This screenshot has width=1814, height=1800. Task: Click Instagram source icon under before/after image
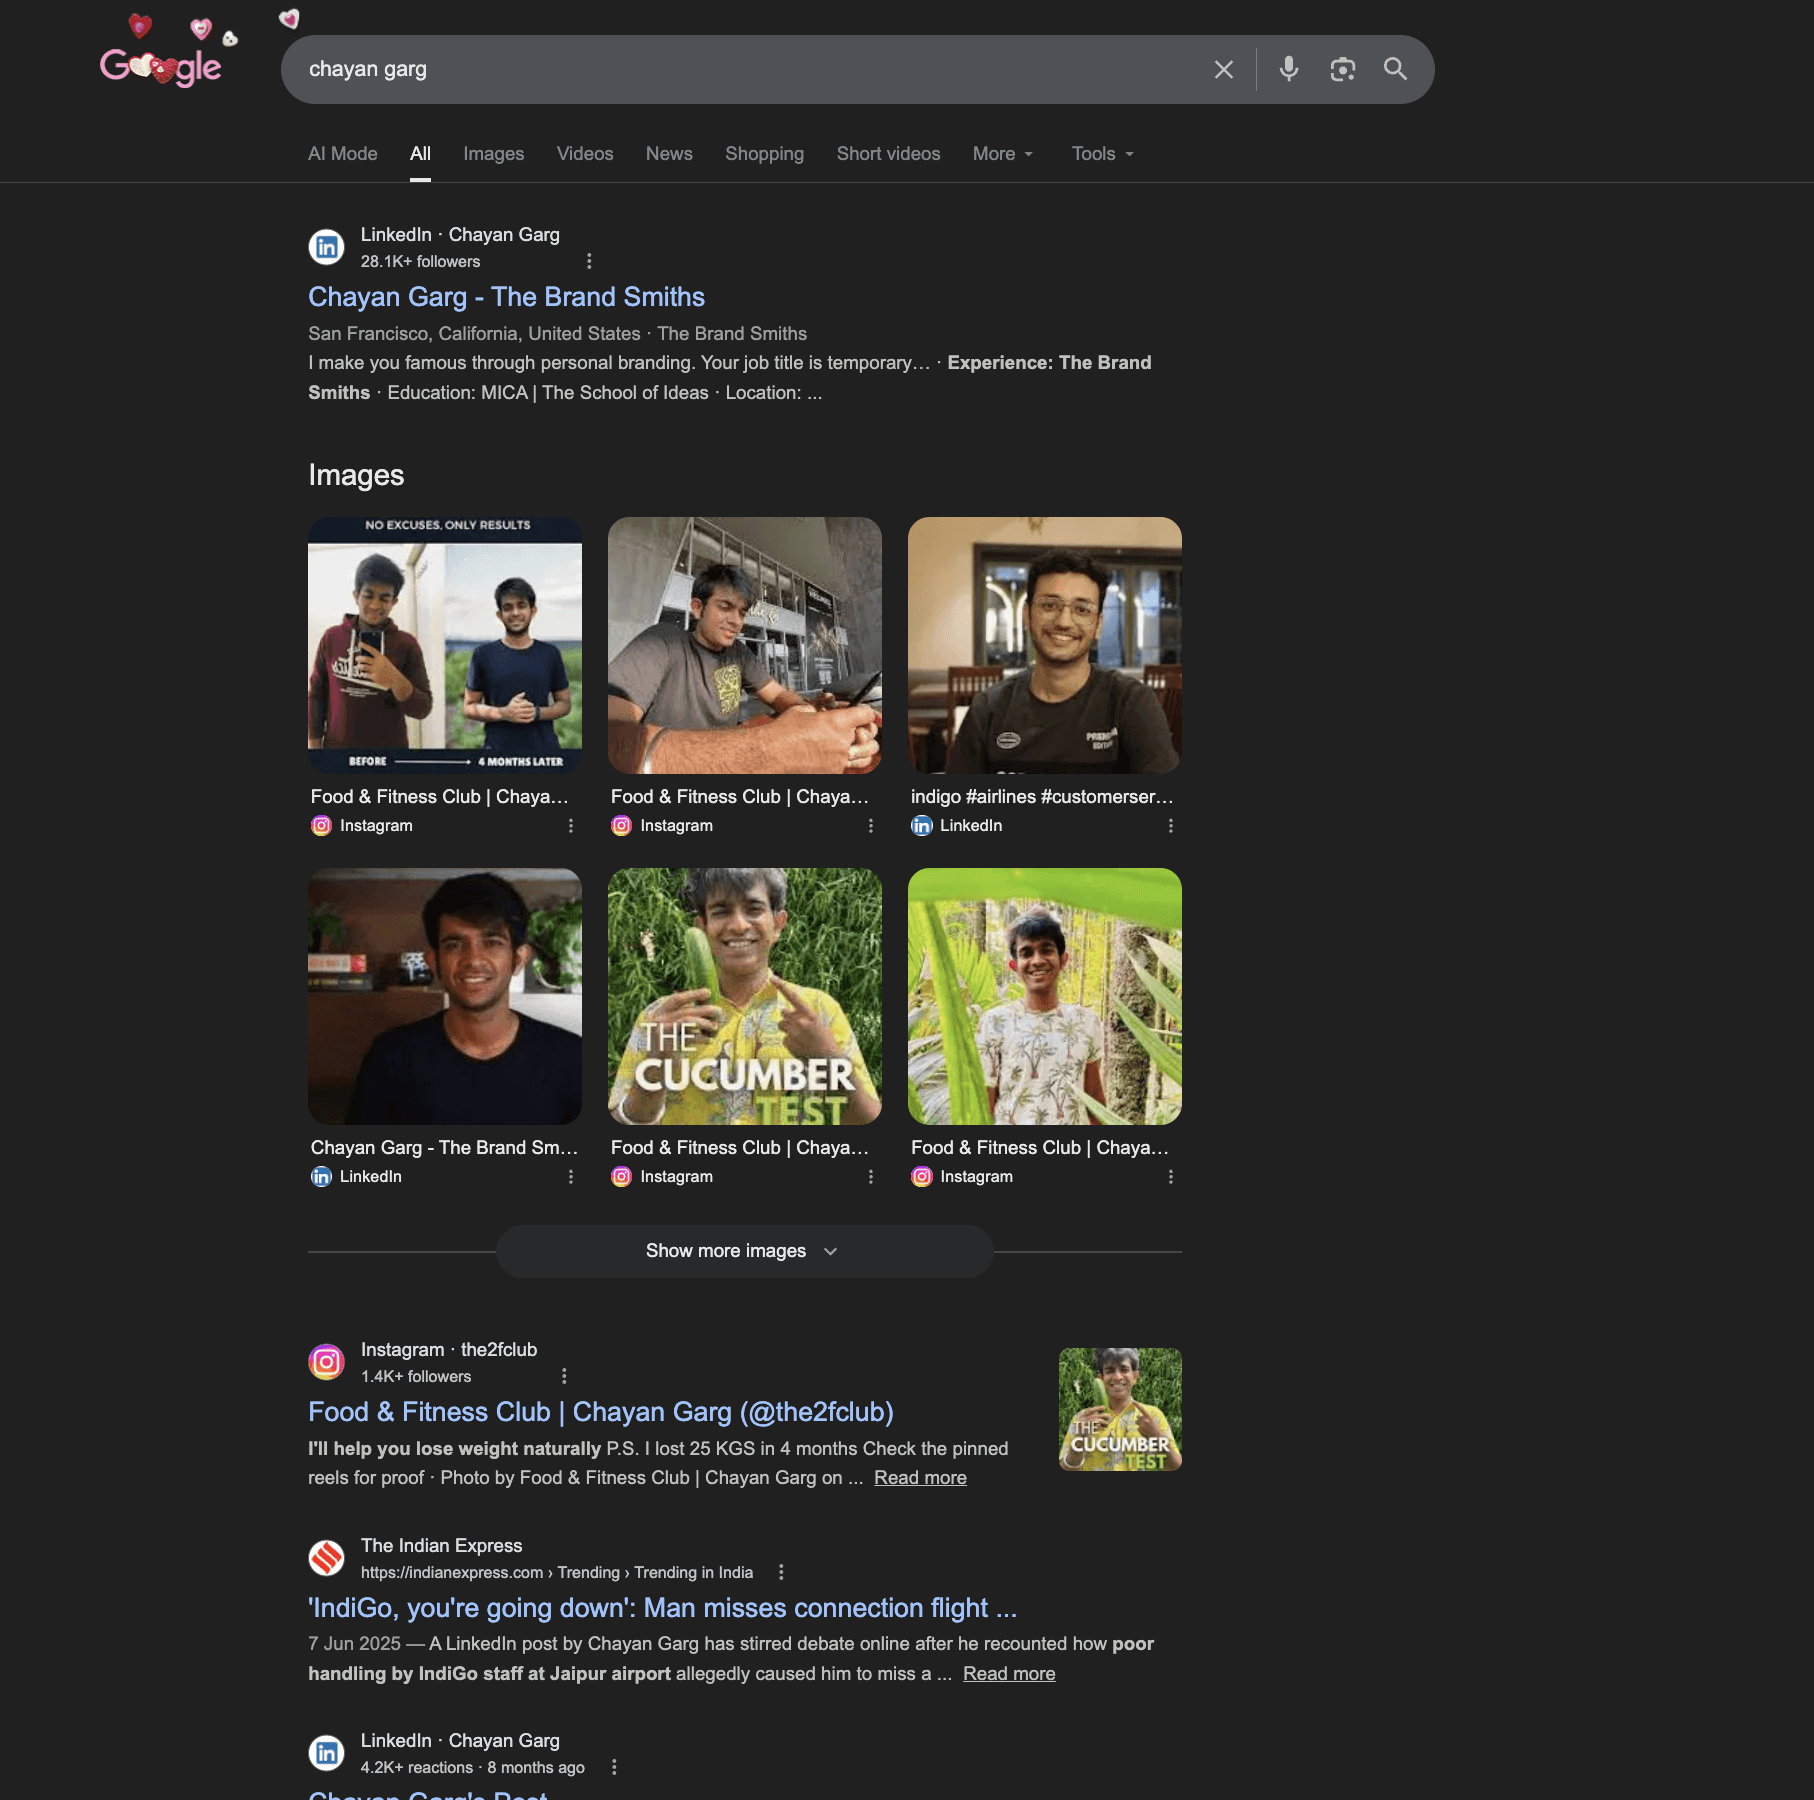point(321,826)
